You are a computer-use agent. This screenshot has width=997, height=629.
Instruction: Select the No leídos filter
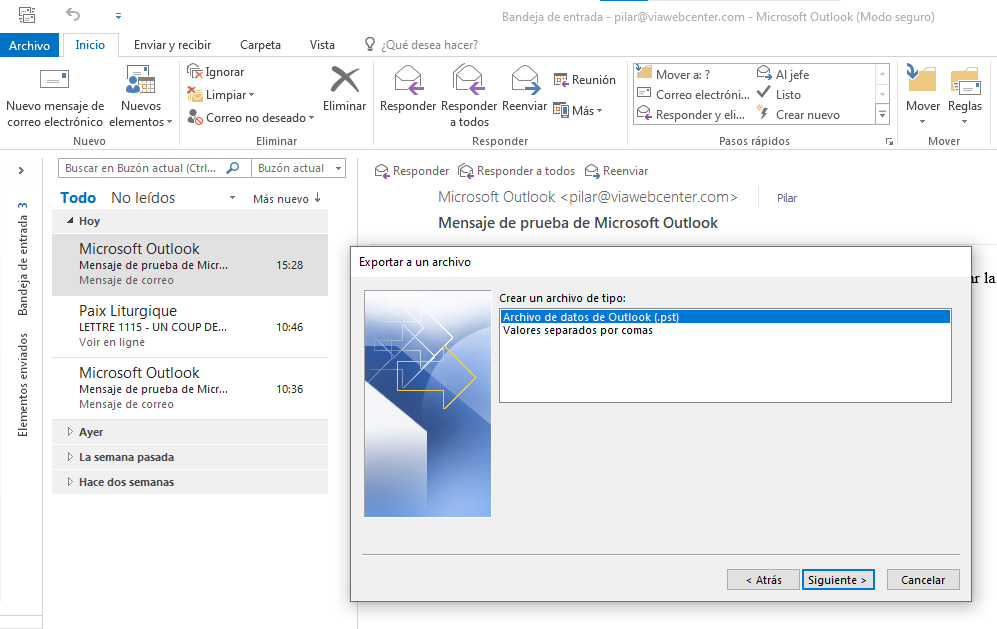(x=143, y=198)
